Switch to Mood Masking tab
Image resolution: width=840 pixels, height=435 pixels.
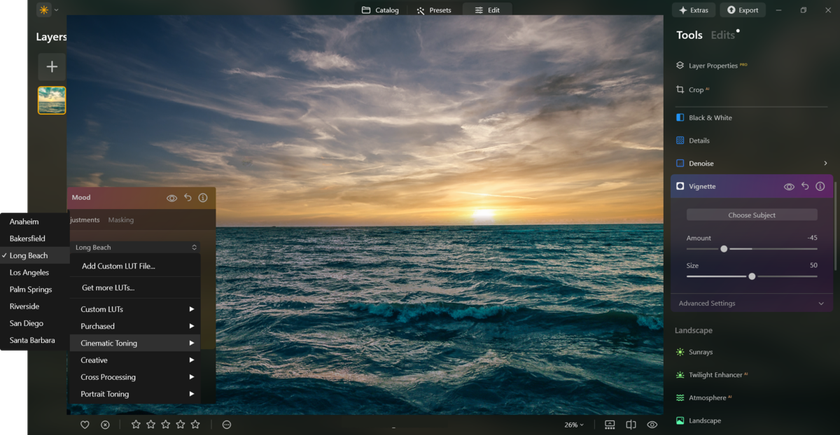click(121, 220)
